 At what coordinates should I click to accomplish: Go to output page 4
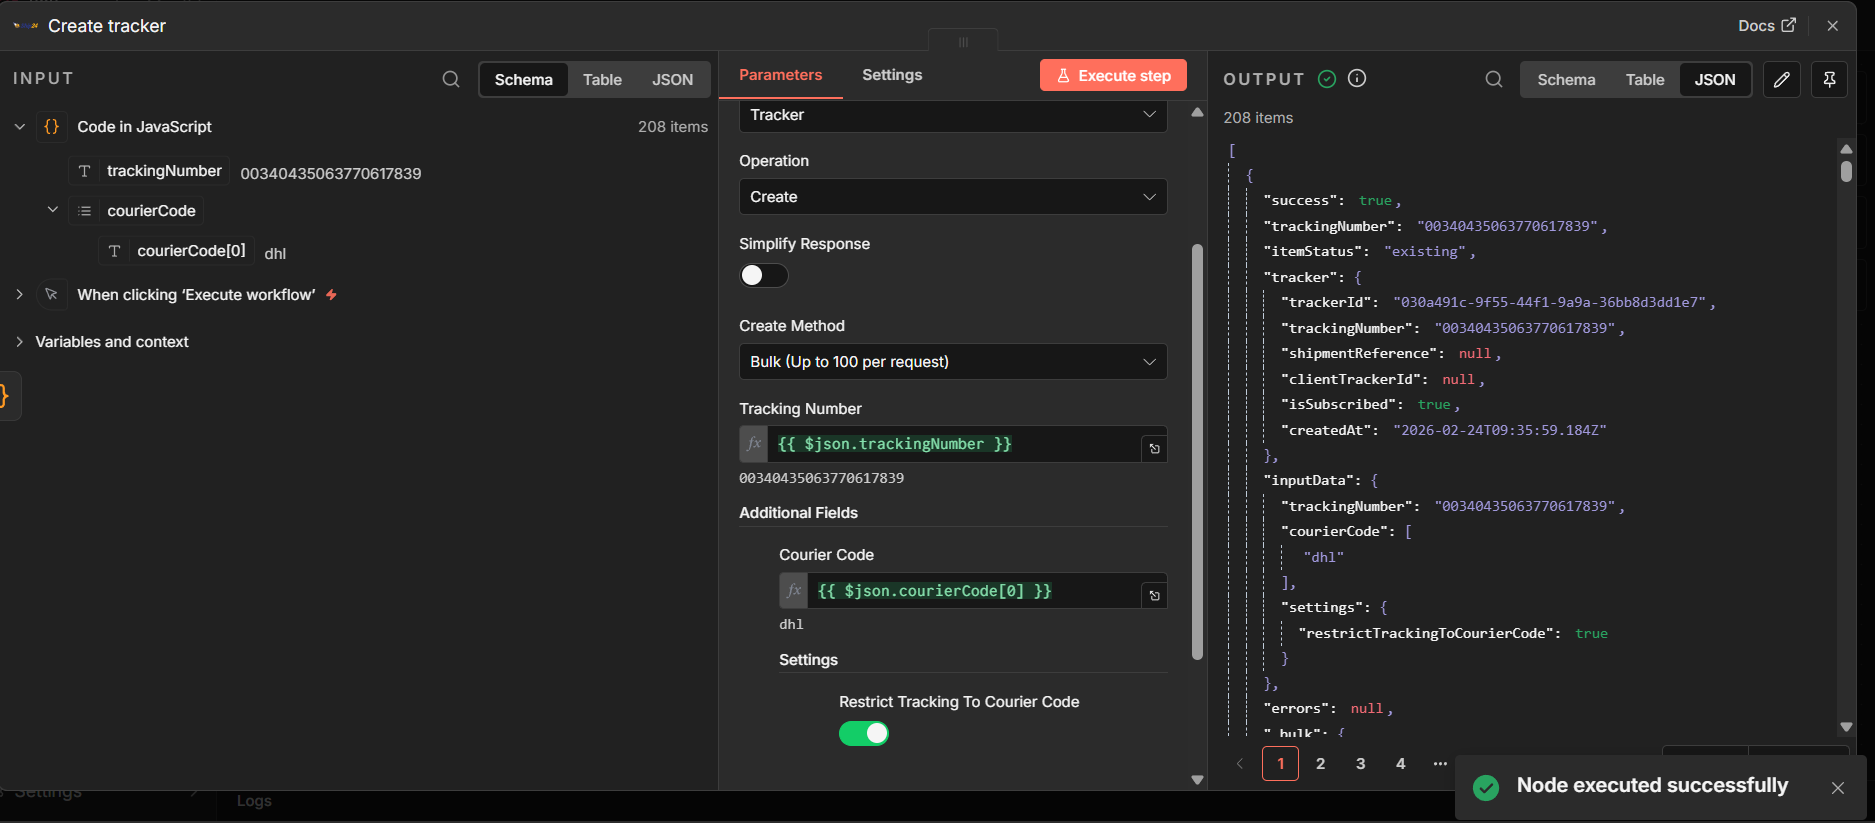click(x=1400, y=764)
